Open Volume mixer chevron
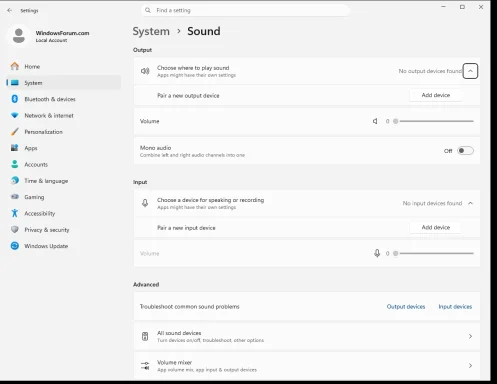The width and height of the screenshot is (497, 384). [470, 366]
